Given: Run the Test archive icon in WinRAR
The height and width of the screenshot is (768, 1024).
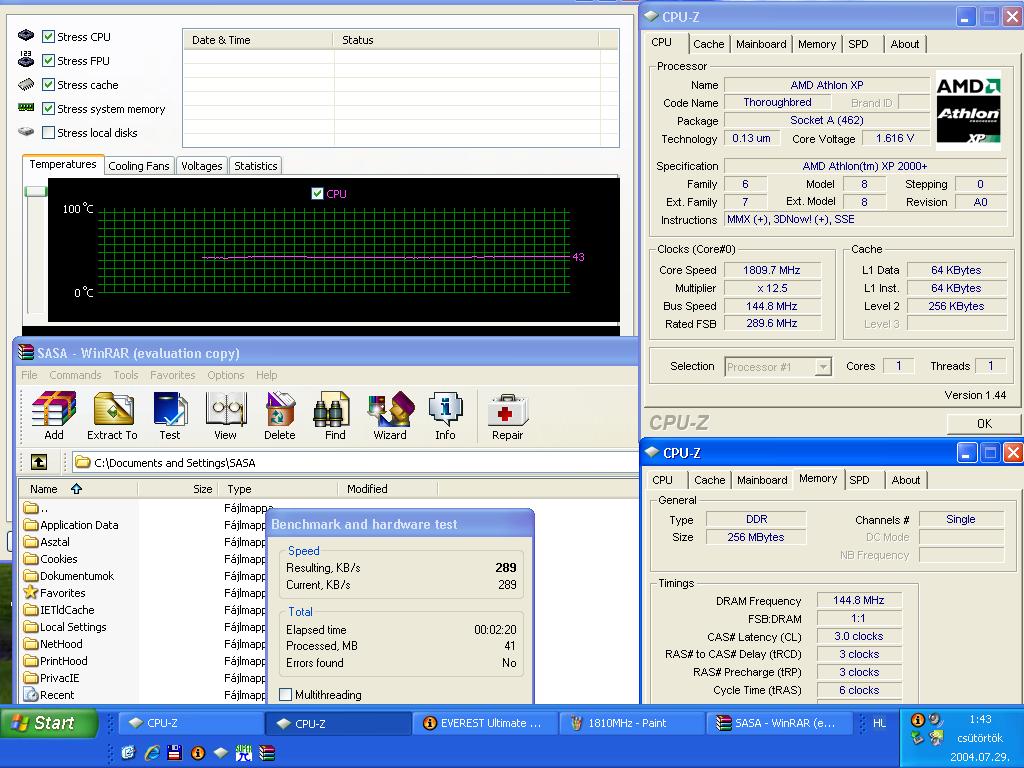Looking at the screenshot, I should tap(170, 415).
